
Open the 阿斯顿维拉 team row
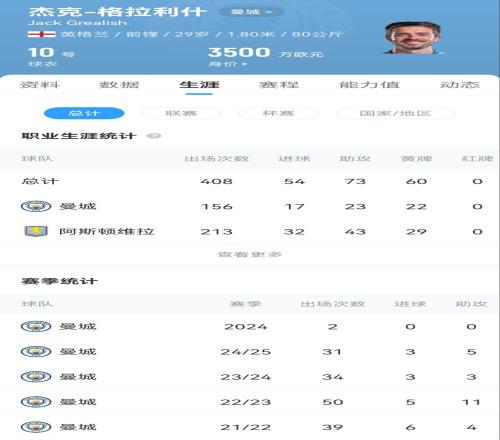[250, 231]
